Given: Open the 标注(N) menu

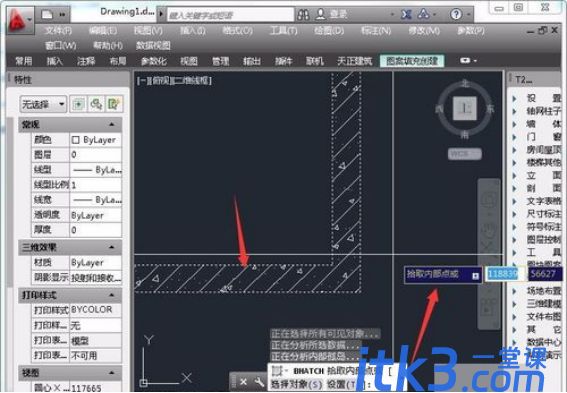Looking at the screenshot, I should (376, 31).
